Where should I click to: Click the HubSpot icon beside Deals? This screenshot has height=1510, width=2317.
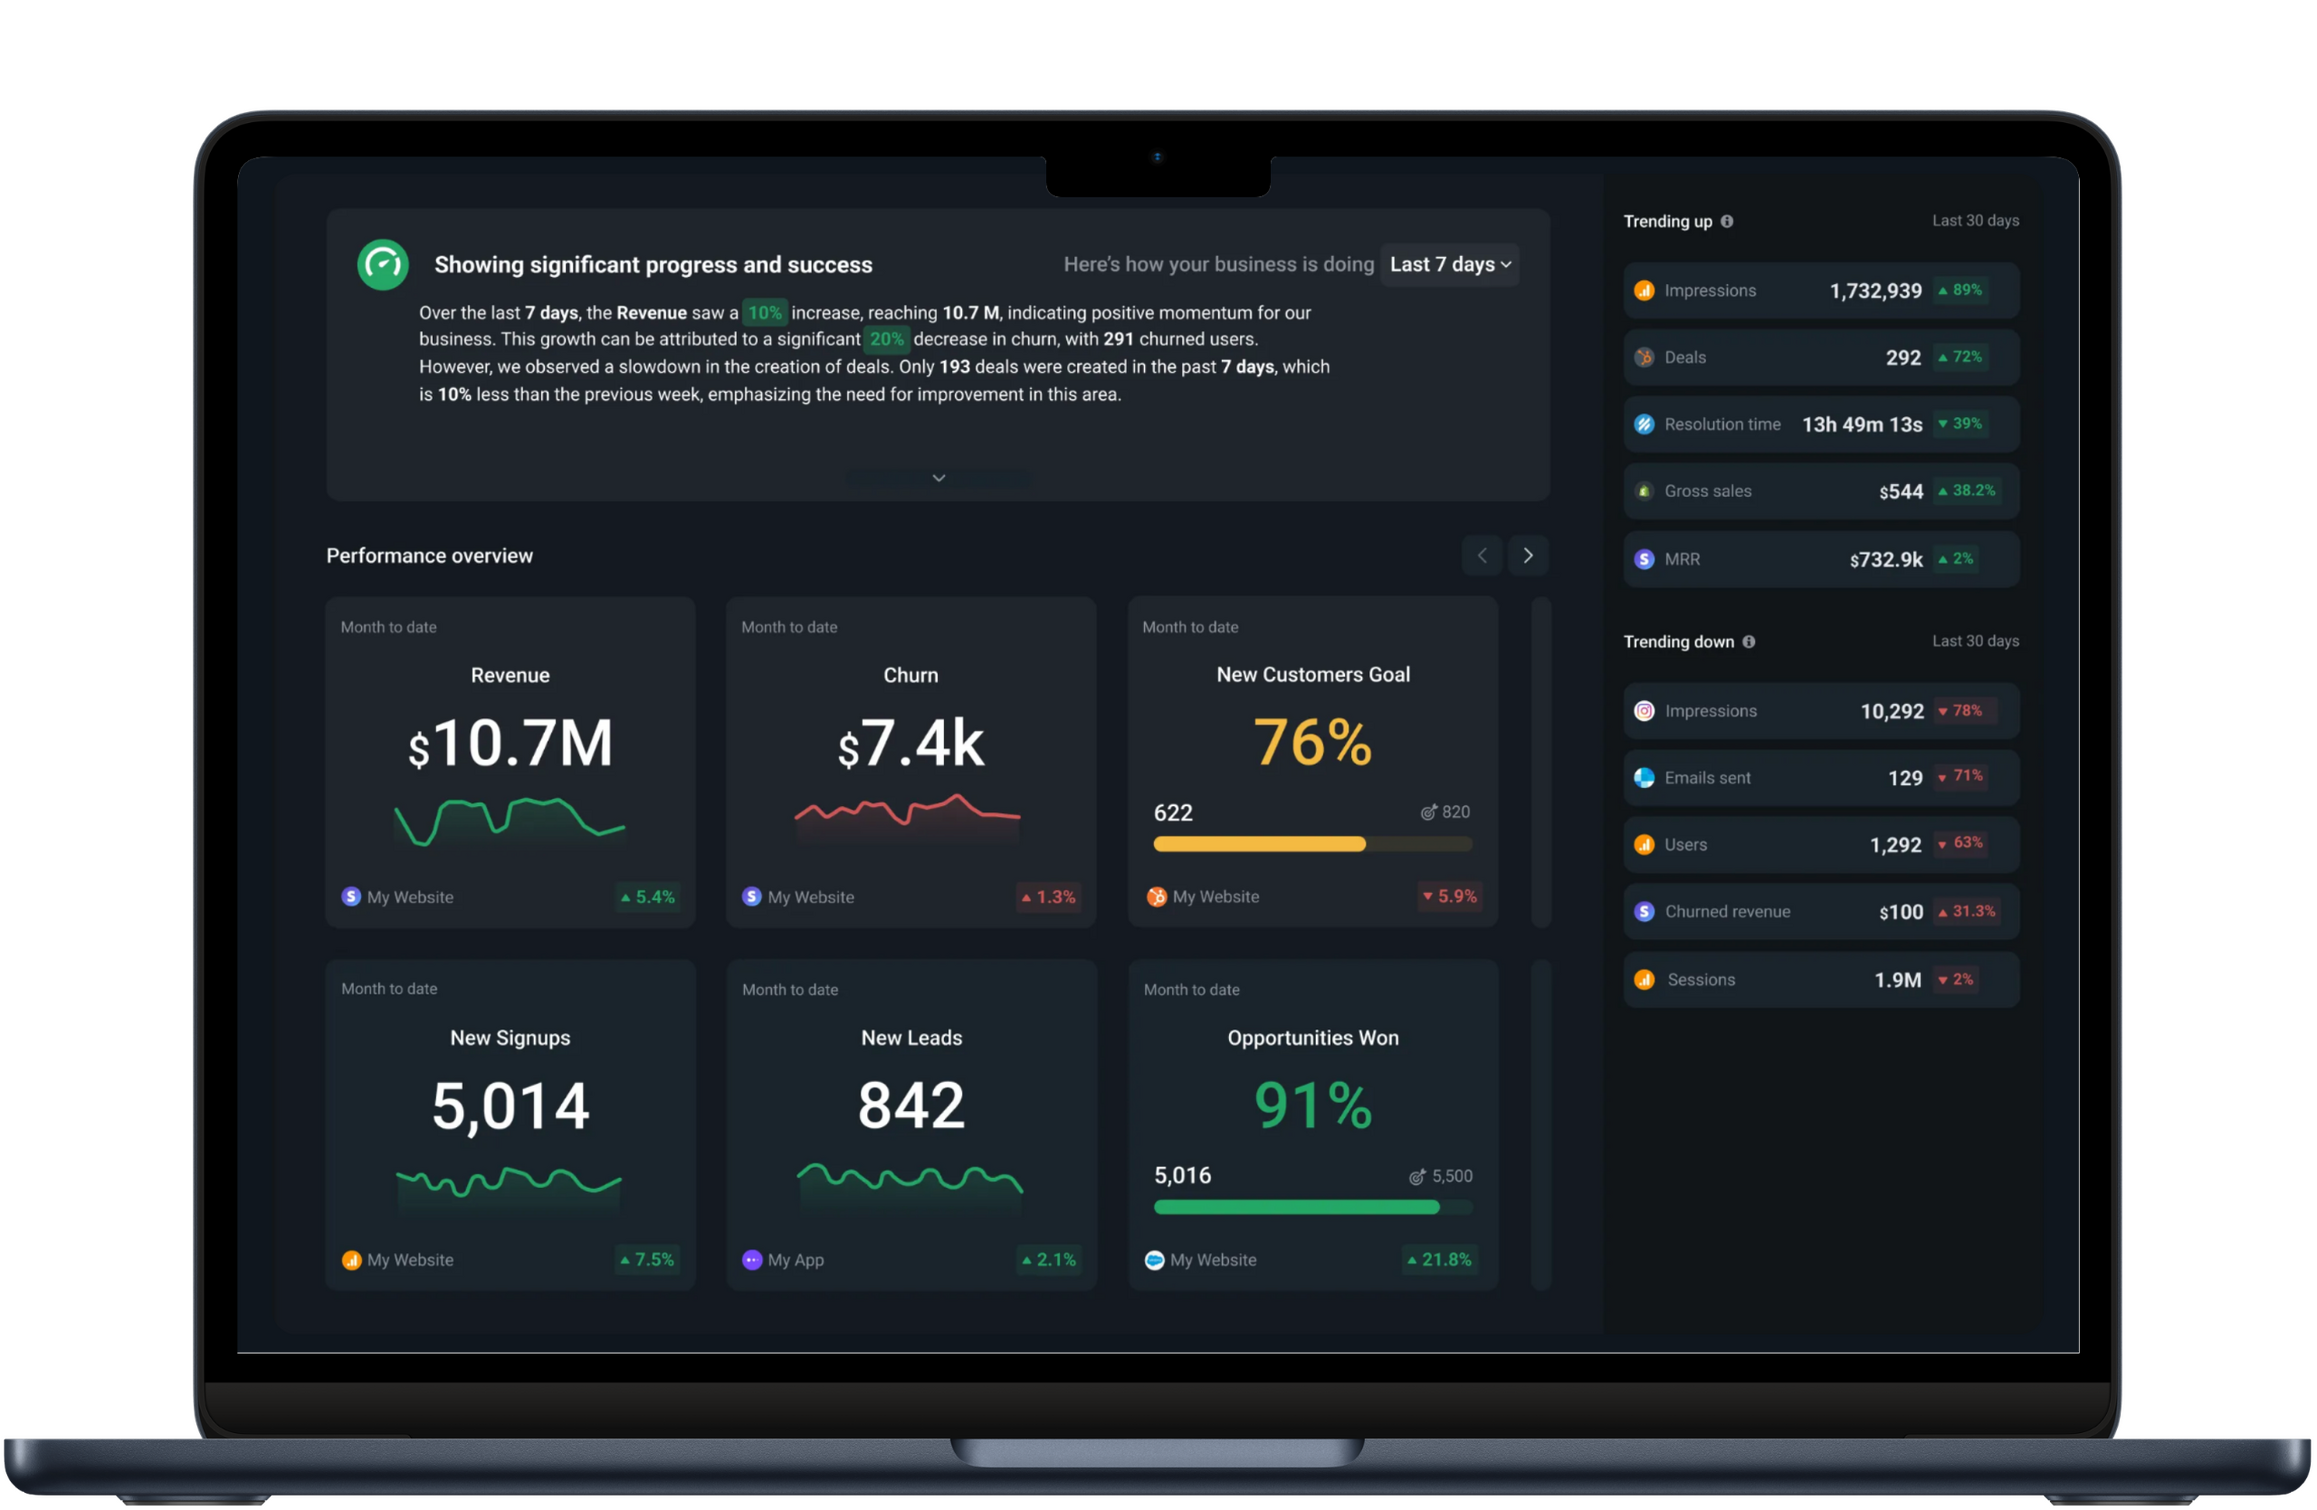pyautogui.click(x=1644, y=357)
